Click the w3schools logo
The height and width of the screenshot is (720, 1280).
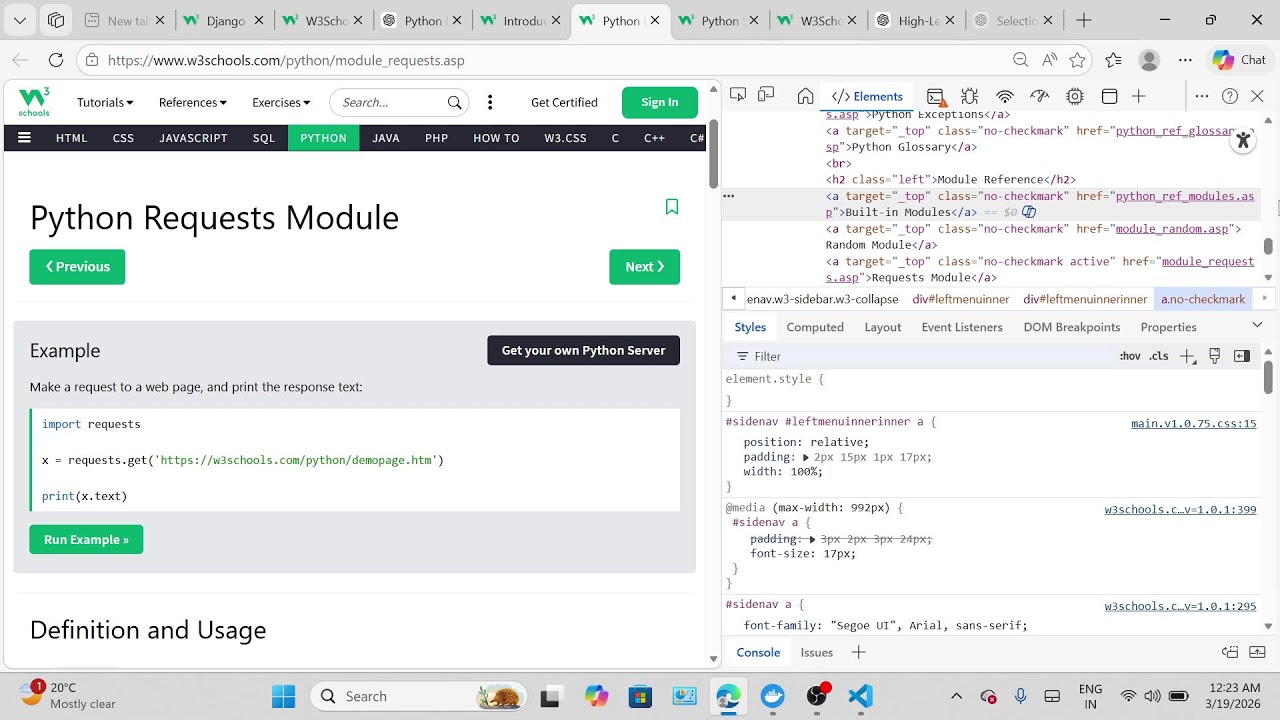[34, 102]
